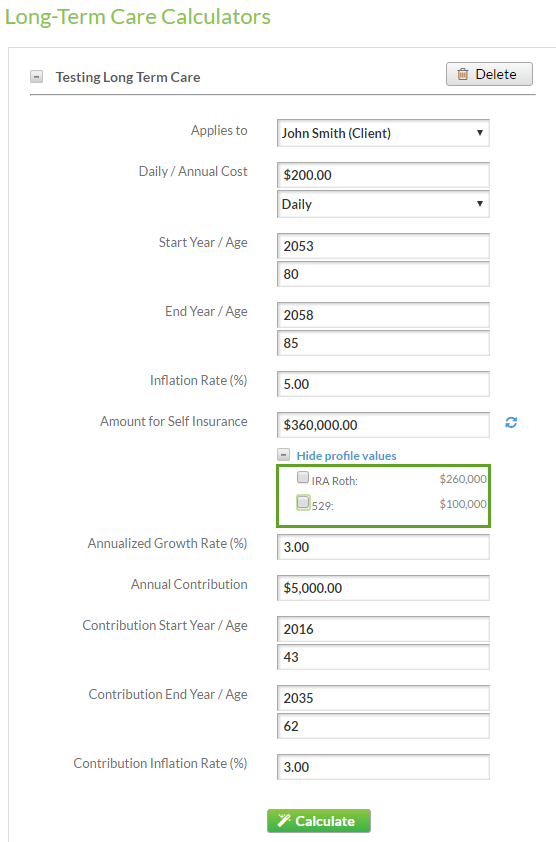Click the Annualized Growth Rate field
Viewport: 556px width, 842px height.
(x=383, y=547)
